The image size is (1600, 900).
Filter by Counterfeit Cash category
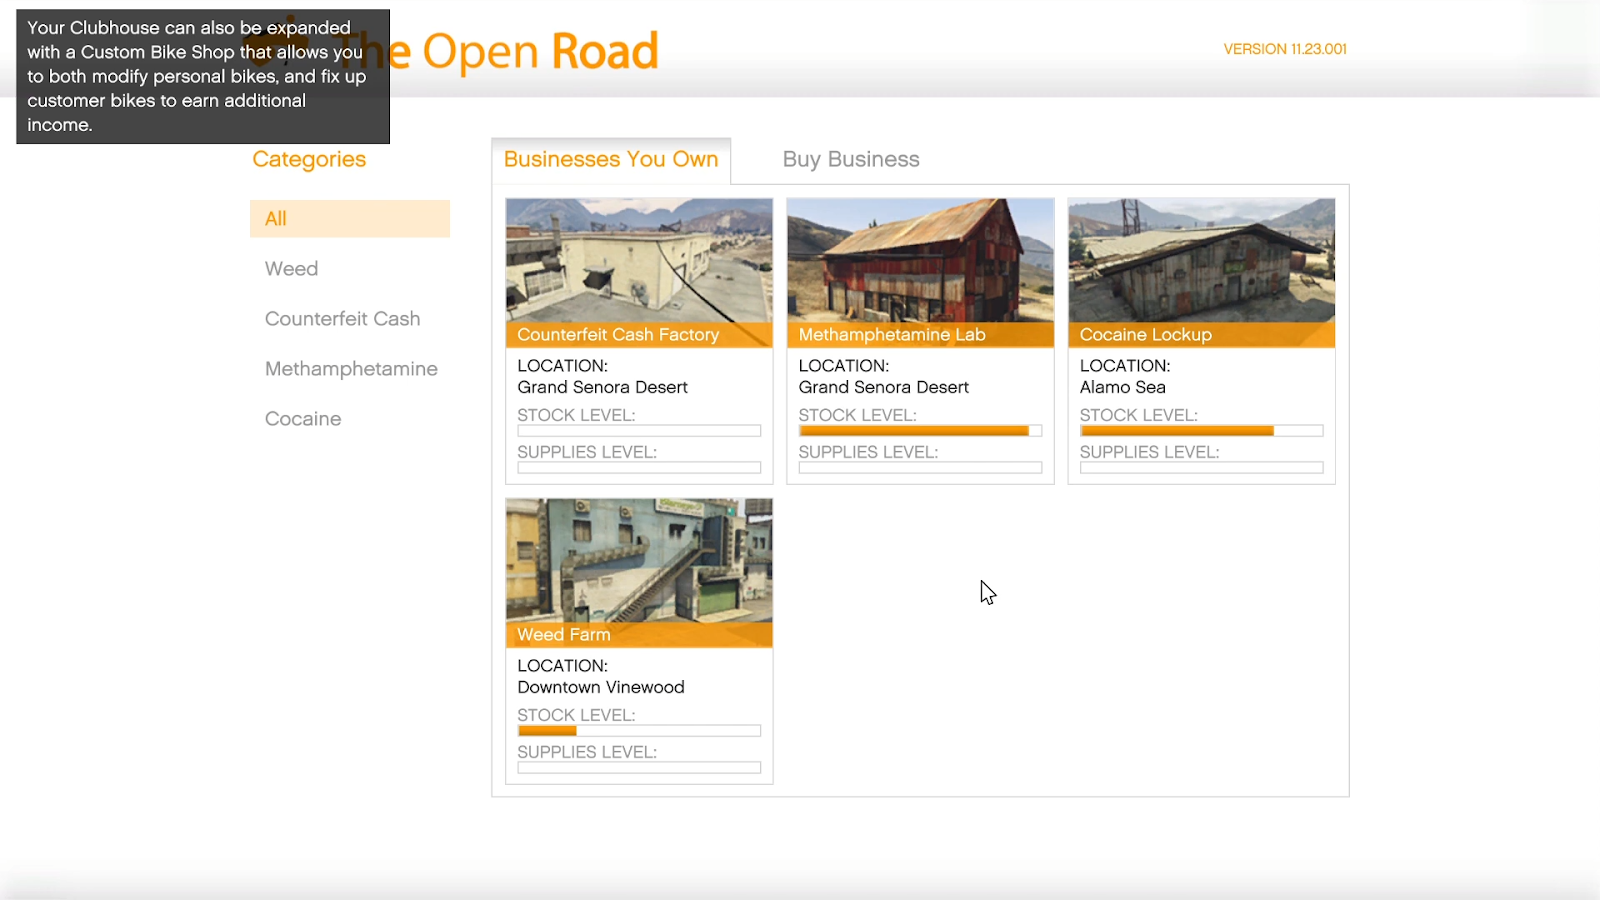click(342, 319)
